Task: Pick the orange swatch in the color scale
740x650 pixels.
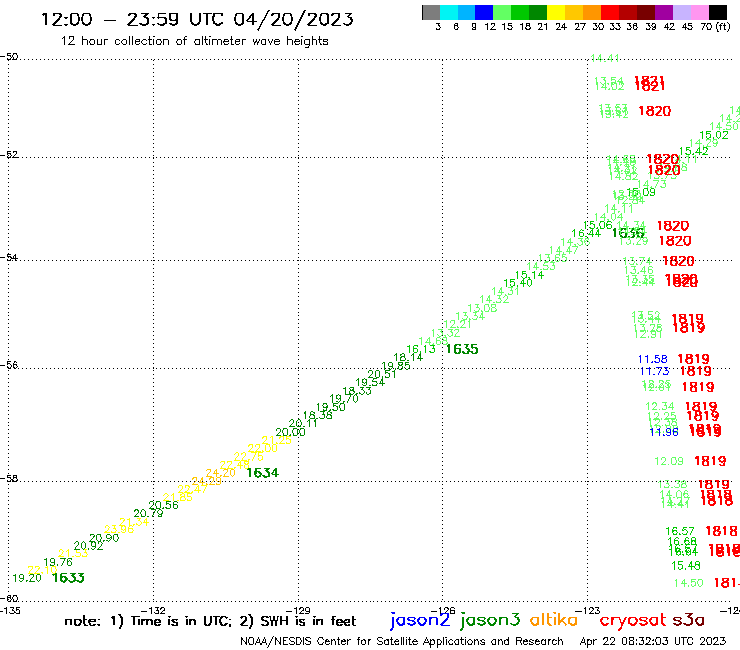Action: coord(592,13)
